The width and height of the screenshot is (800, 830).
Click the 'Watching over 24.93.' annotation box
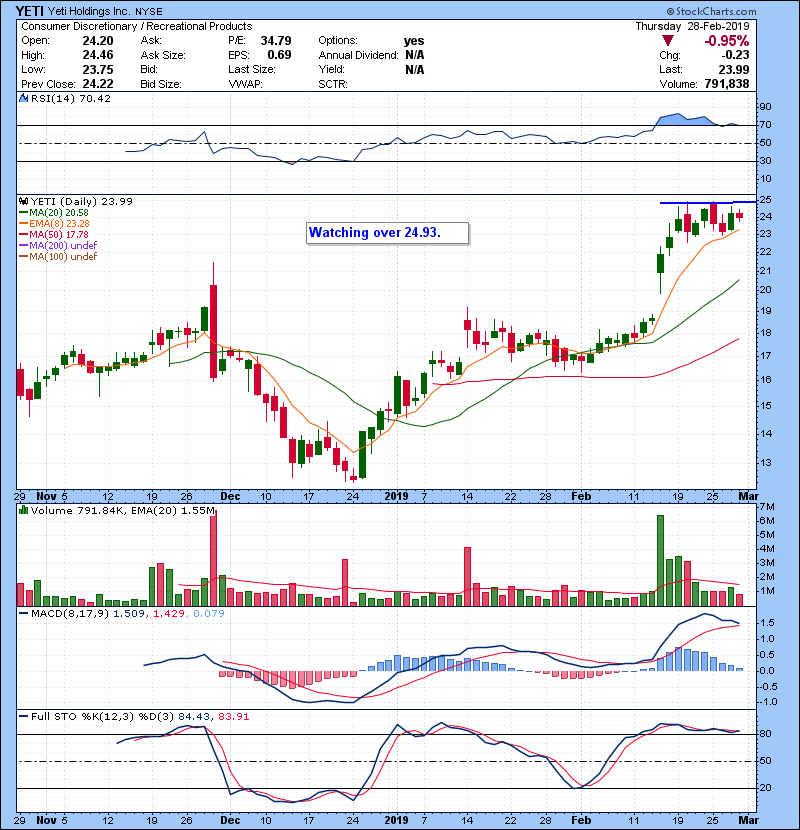tap(388, 233)
